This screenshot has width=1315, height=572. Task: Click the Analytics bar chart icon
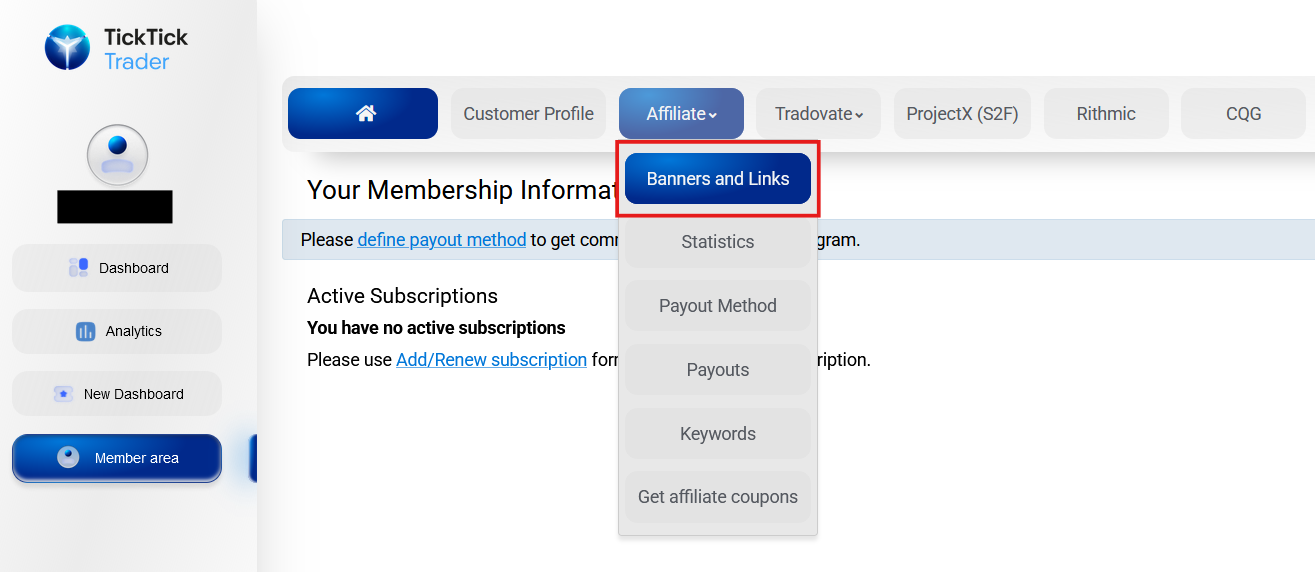86,331
